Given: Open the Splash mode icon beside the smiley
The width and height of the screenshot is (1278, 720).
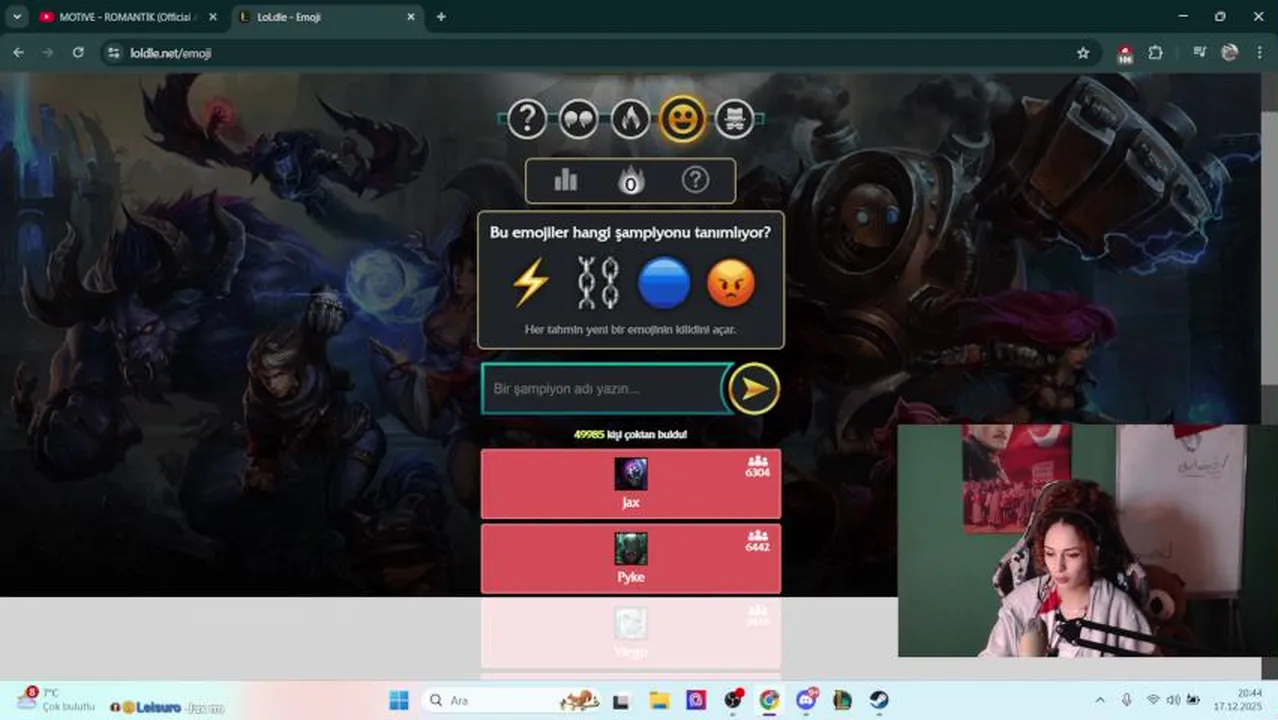Looking at the screenshot, I should tap(734, 120).
